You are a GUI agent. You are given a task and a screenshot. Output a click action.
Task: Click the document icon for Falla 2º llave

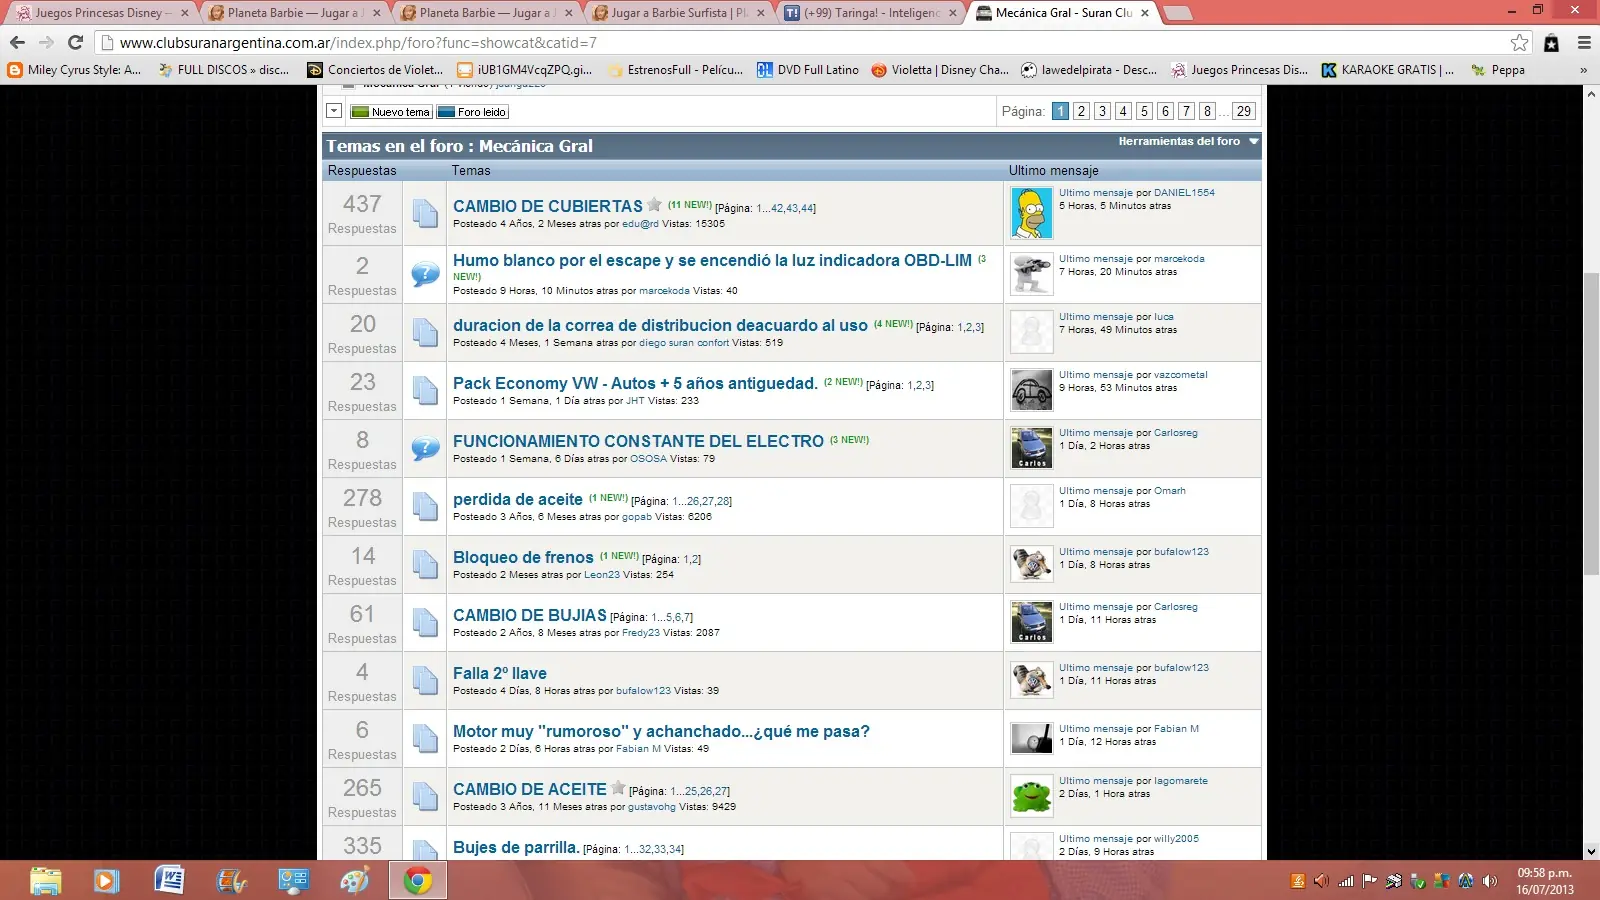(425, 681)
